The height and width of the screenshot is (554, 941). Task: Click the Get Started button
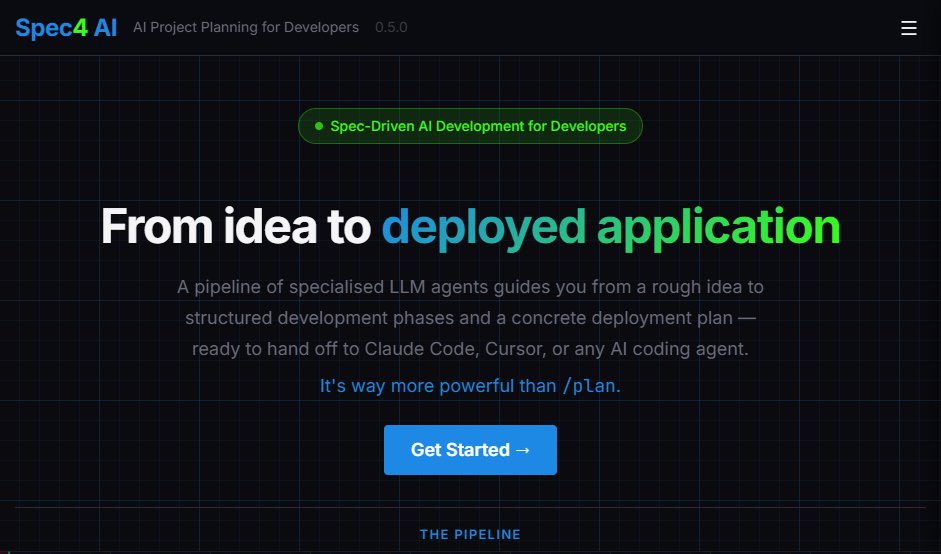click(x=470, y=450)
